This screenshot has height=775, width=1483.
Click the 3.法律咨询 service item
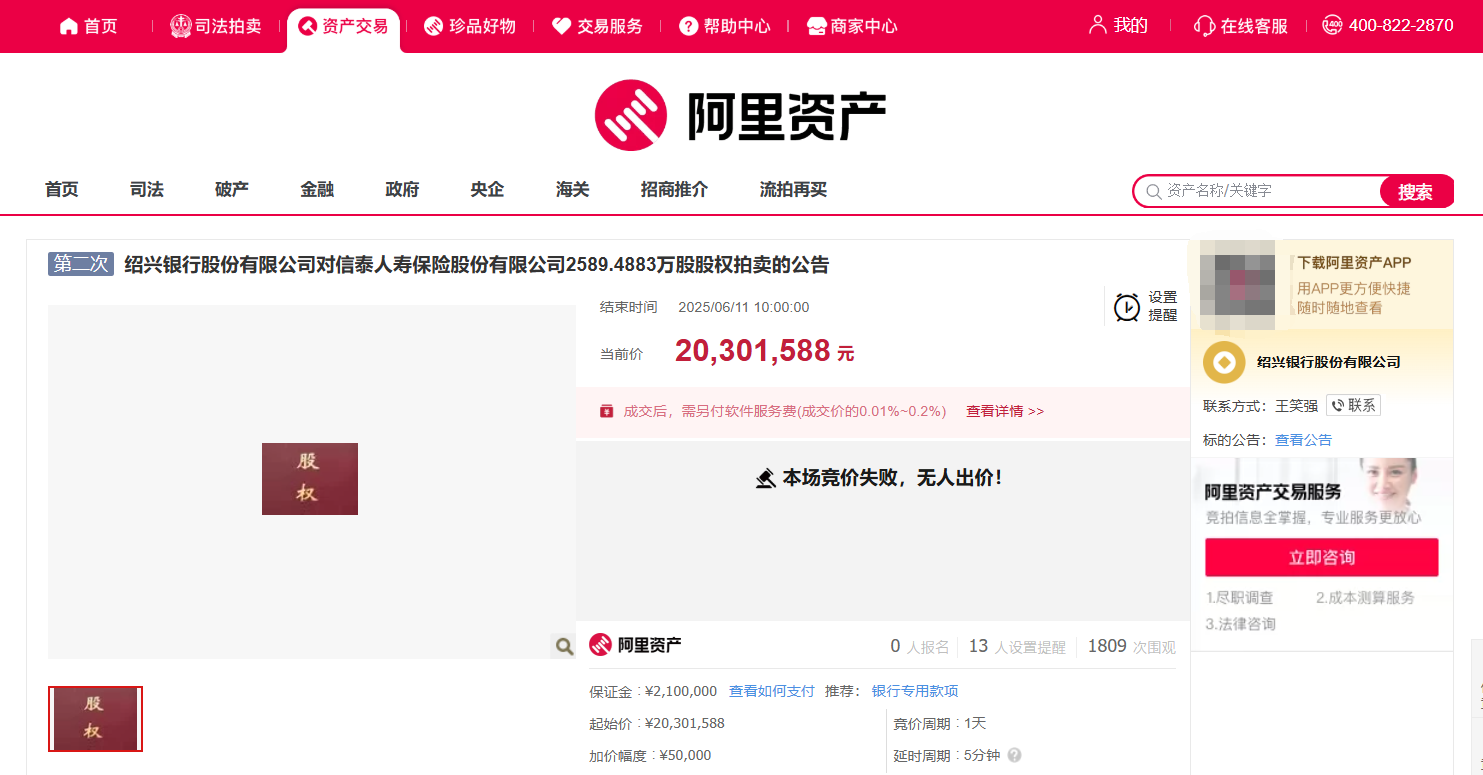click(x=1241, y=624)
